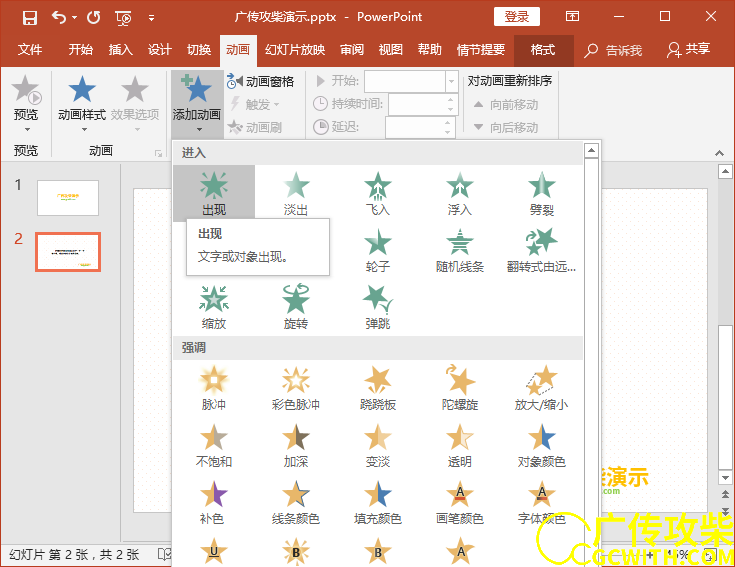This screenshot has height=567, width=735.
Task: Pick the 浮入 float-in animation
Action: (x=460, y=193)
